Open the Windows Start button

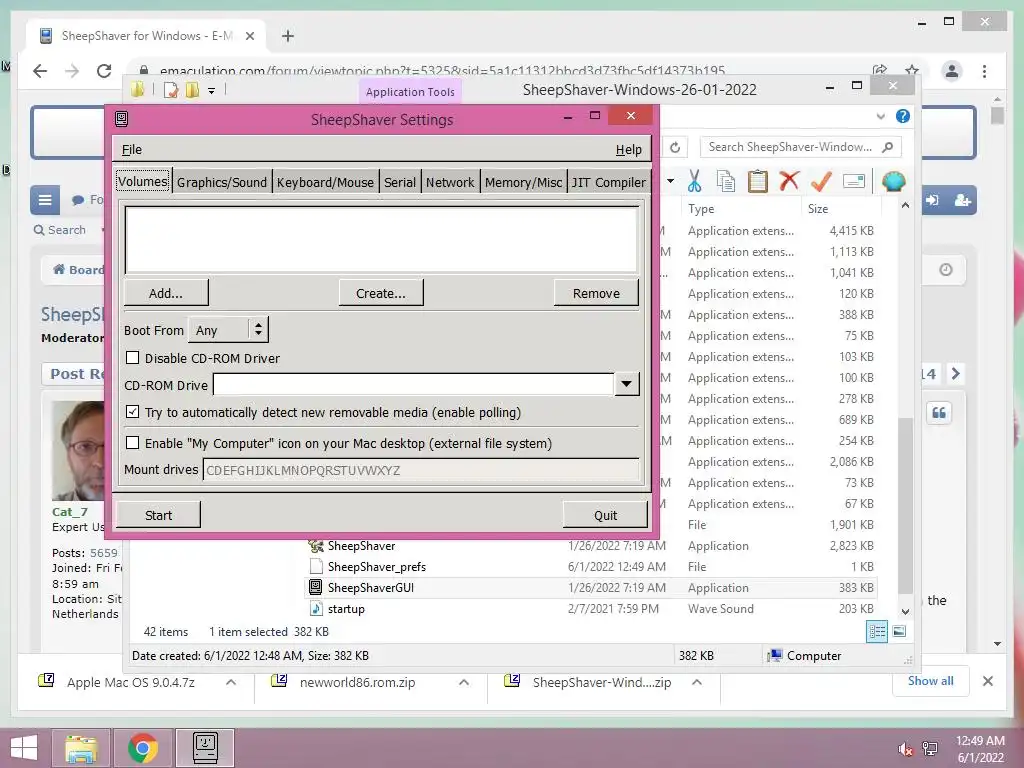pyautogui.click(x=24, y=748)
